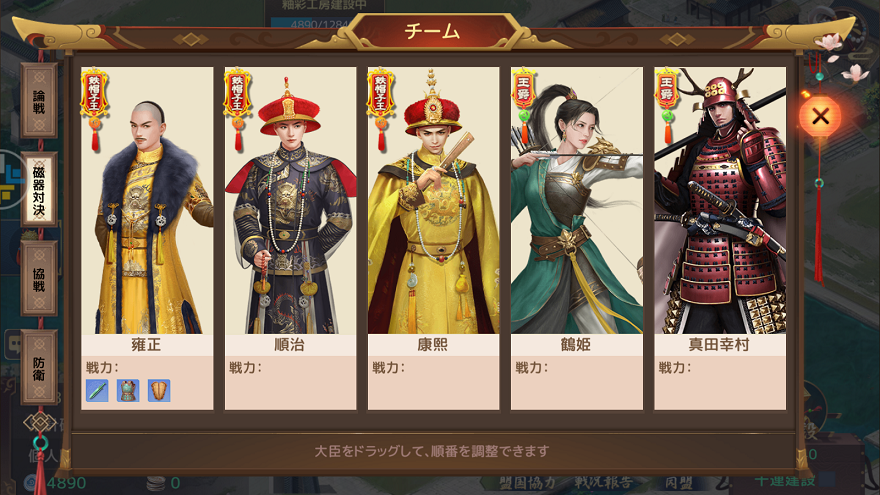This screenshot has height=495, width=880.
Task: Click 雍正's 鉄帽子王 rank badge
Action: [x=94, y=109]
